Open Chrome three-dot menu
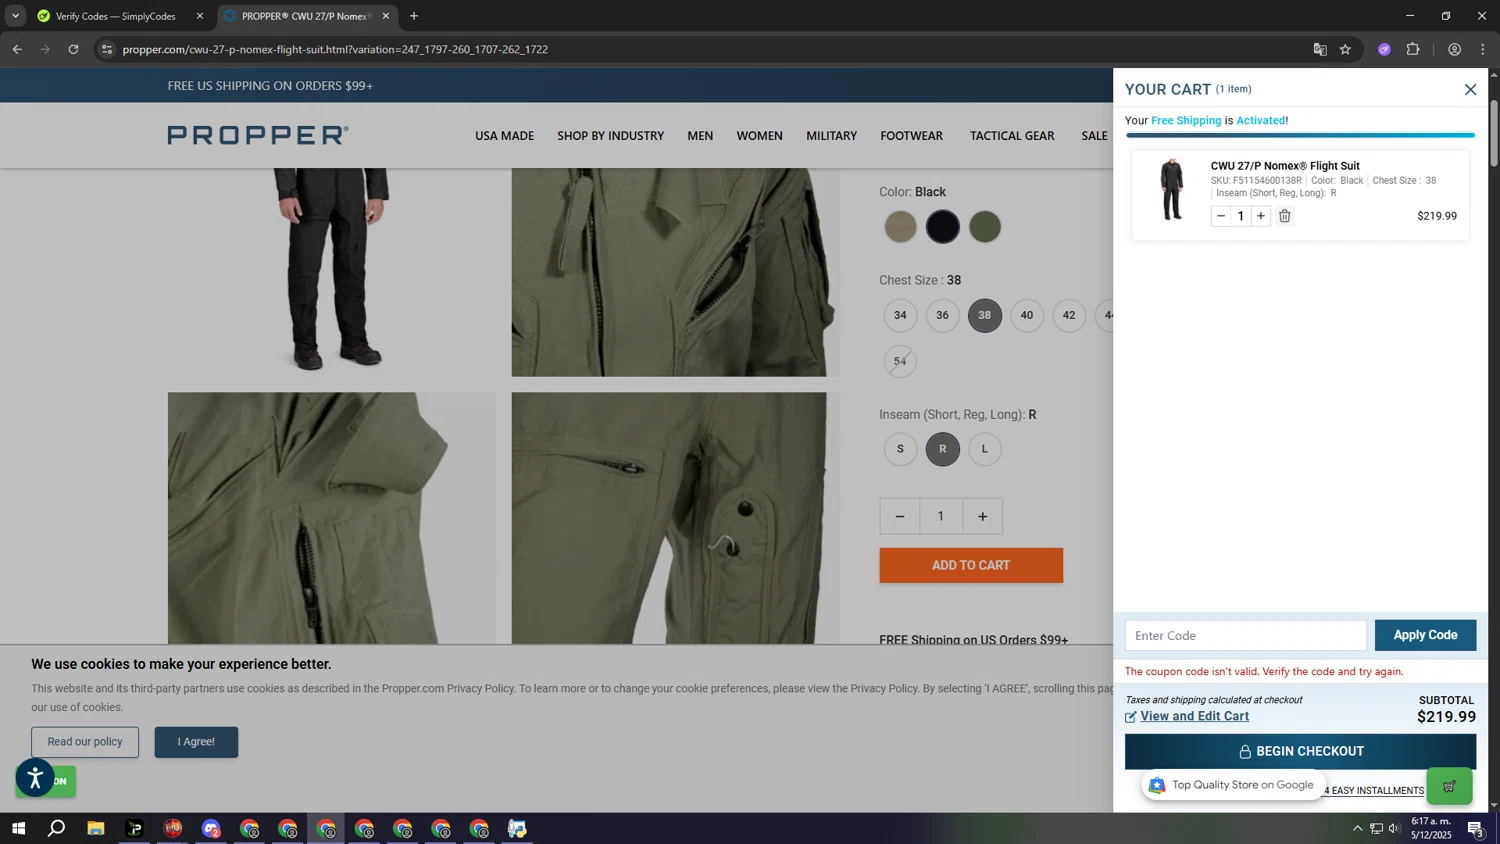Screen dimensions: 1500x844 point(1483,49)
